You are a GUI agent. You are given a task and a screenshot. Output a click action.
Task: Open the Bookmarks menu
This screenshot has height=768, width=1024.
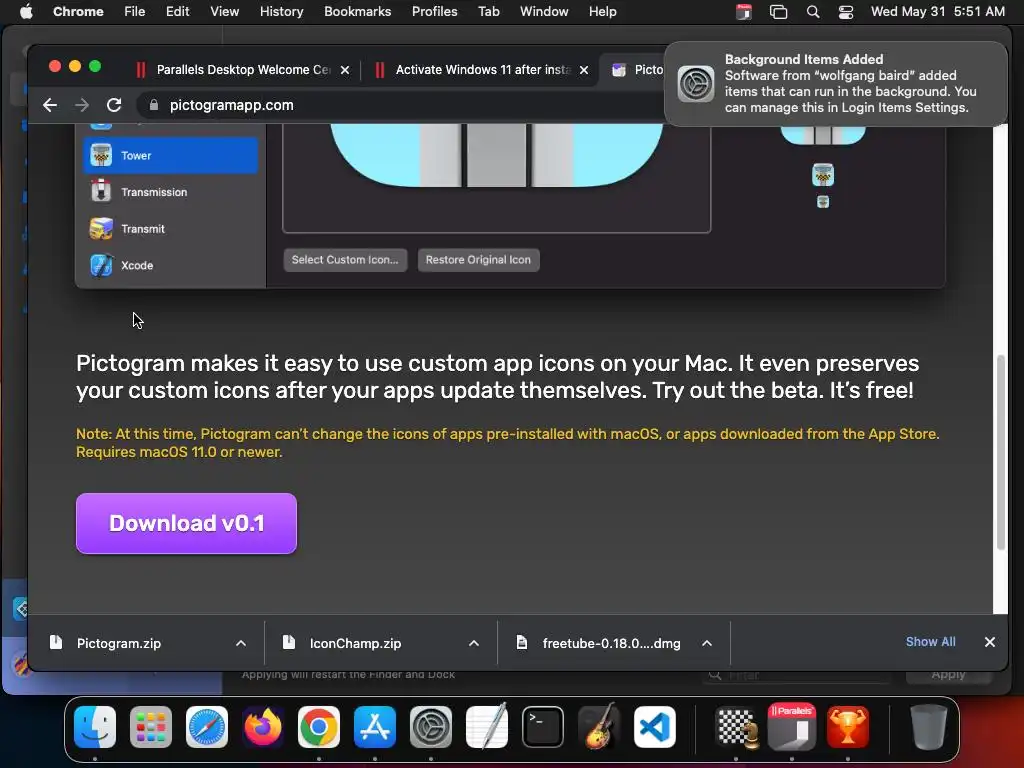[357, 12]
